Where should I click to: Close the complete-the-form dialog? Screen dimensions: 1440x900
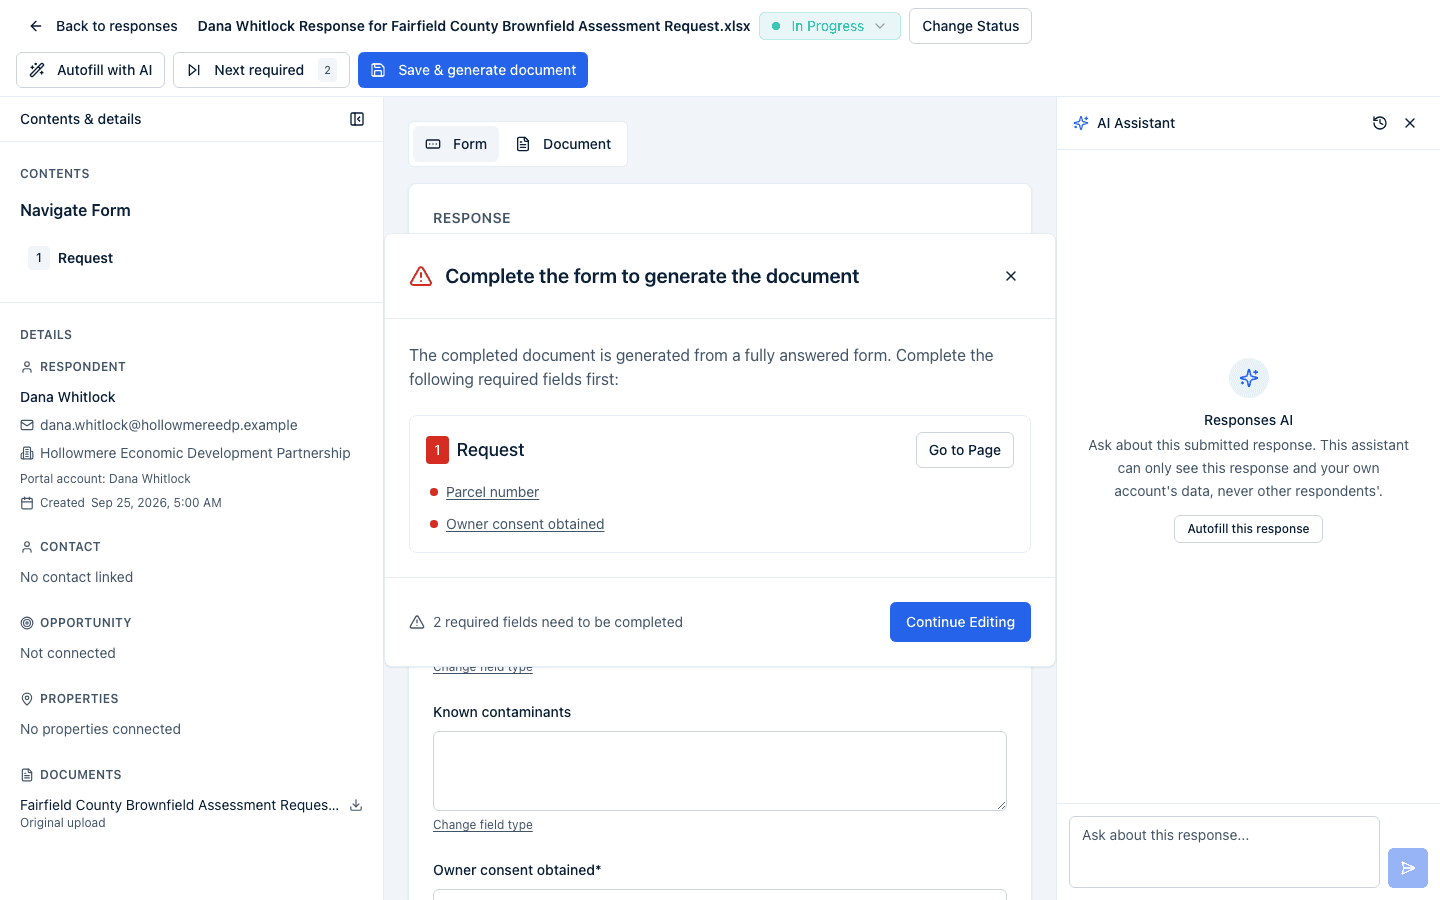pos(1011,276)
